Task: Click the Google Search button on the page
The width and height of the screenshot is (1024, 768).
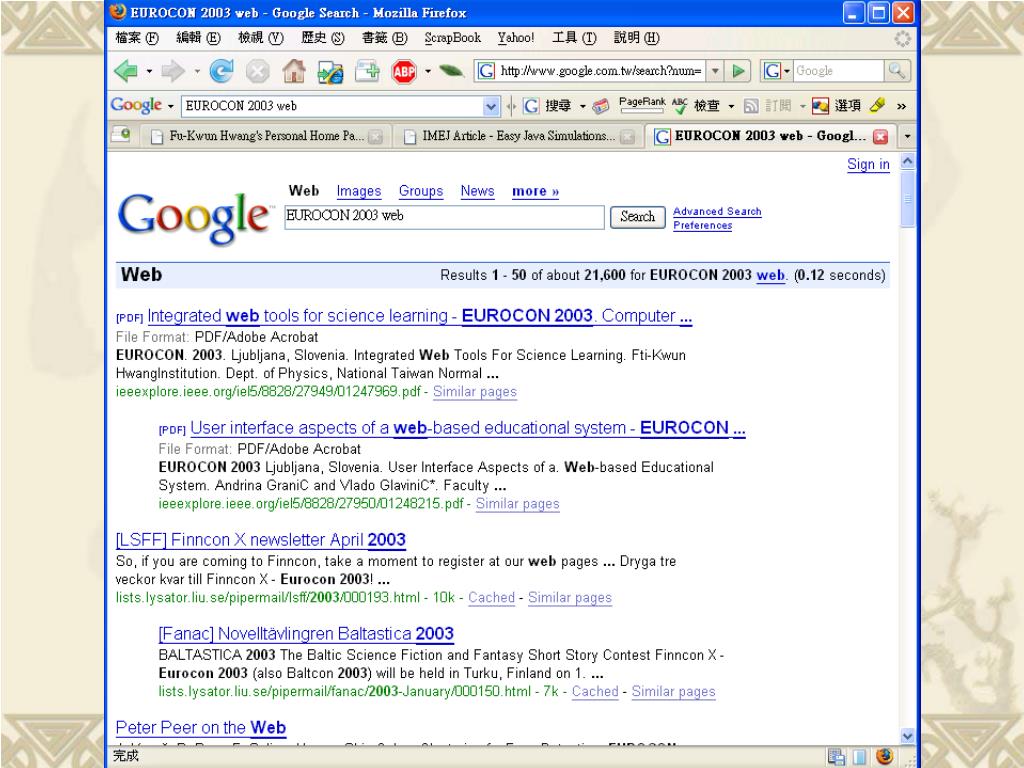Action: tap(637, 217)
